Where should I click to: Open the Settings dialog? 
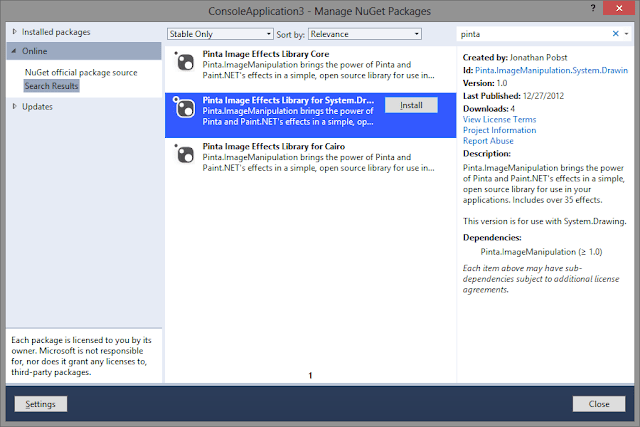point(41,404)
